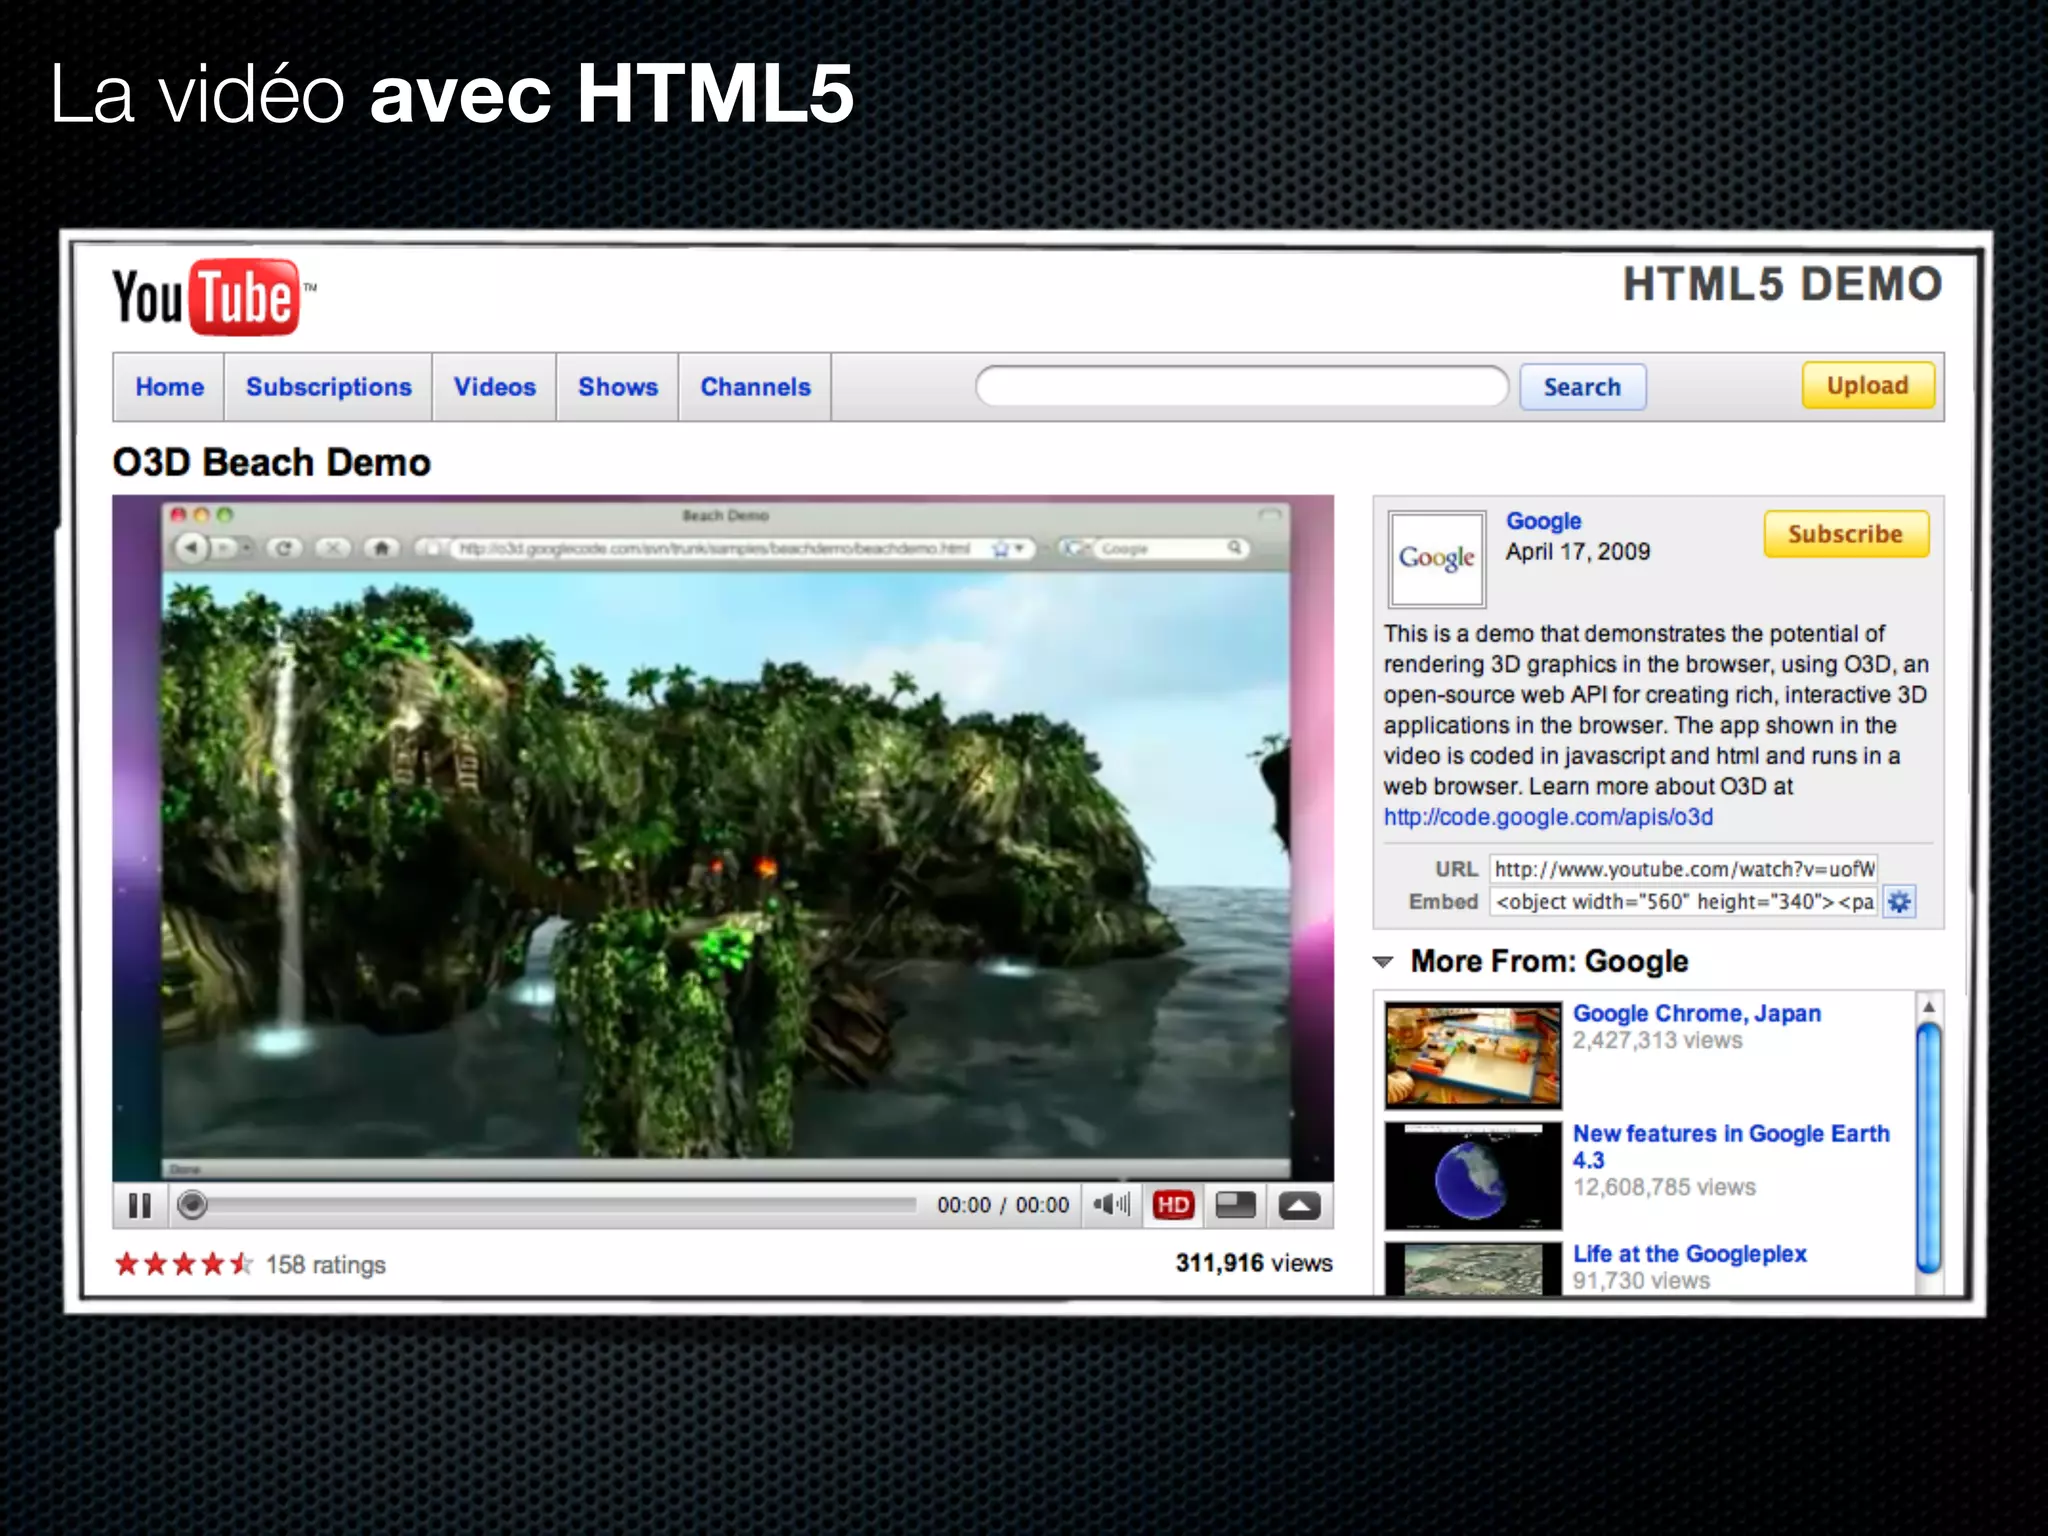Click the HTML5 DEMO heading
The height and width of the screenshot is (1536, 2048).
coord(1782,284)
